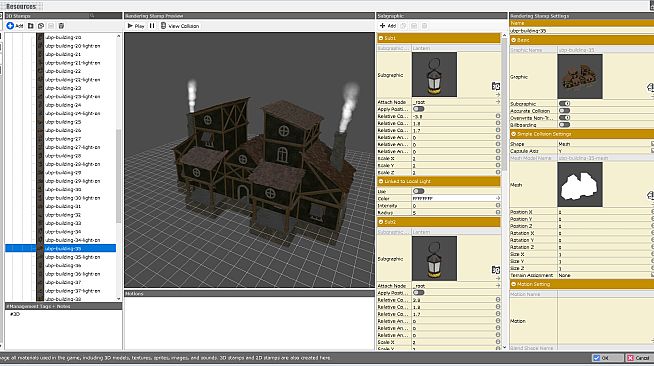Click the copy icon in Subgraphic toolbar
Image resolution: width=654 pixels, height=366 pixels.
click(x=403, y=26)
